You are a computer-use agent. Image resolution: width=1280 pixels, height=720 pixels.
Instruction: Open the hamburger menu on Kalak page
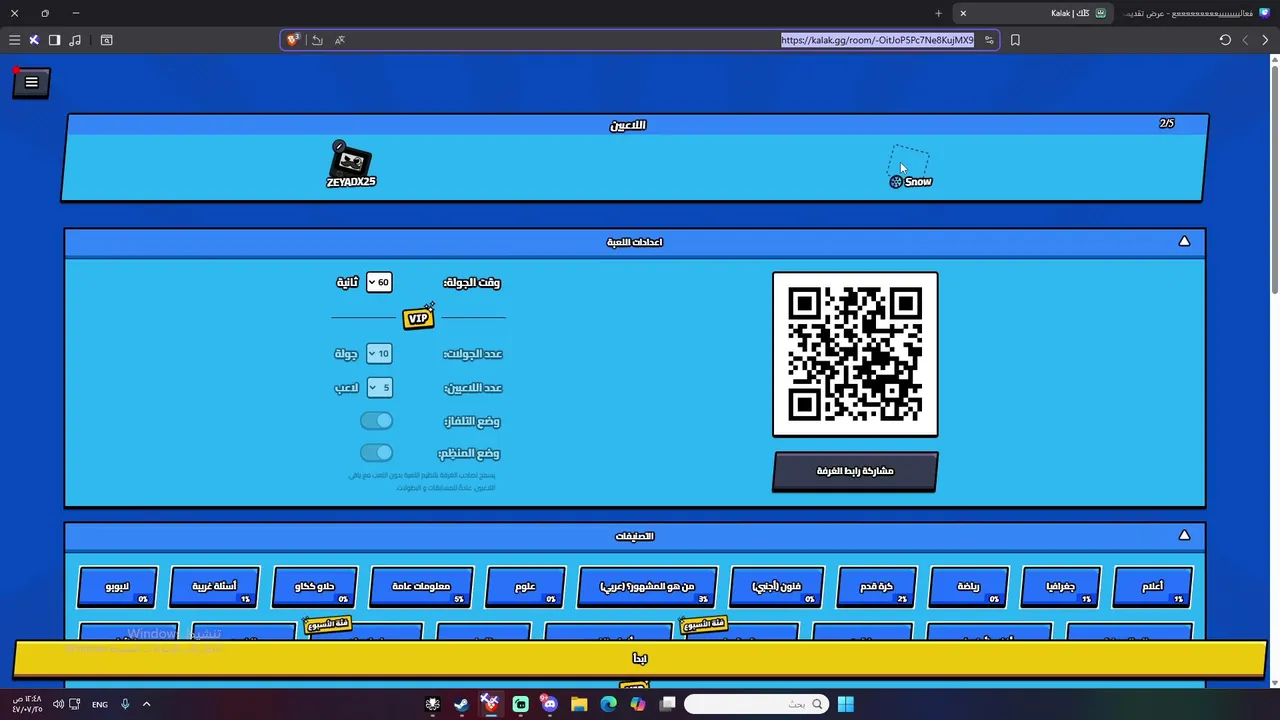tap(31, 83)
